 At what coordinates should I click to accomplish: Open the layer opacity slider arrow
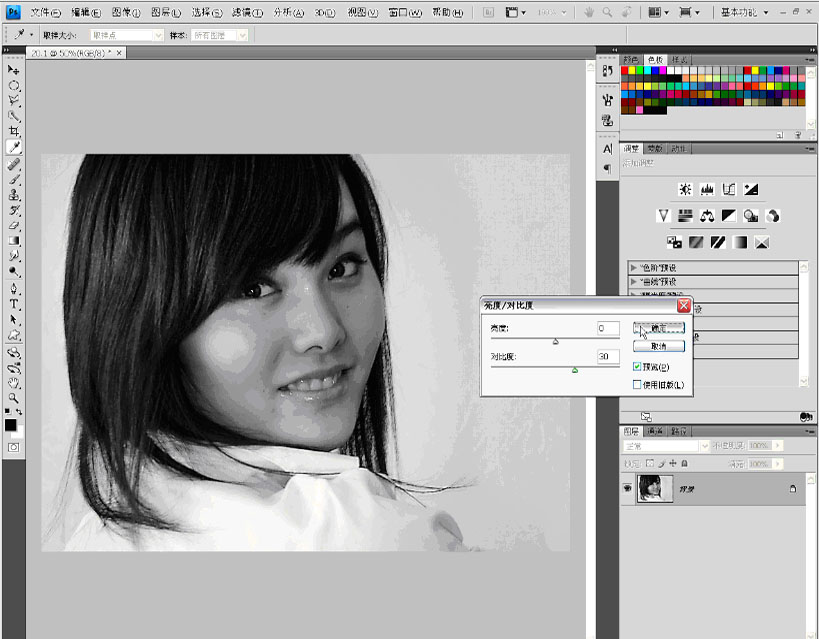[x=778, y=446]
